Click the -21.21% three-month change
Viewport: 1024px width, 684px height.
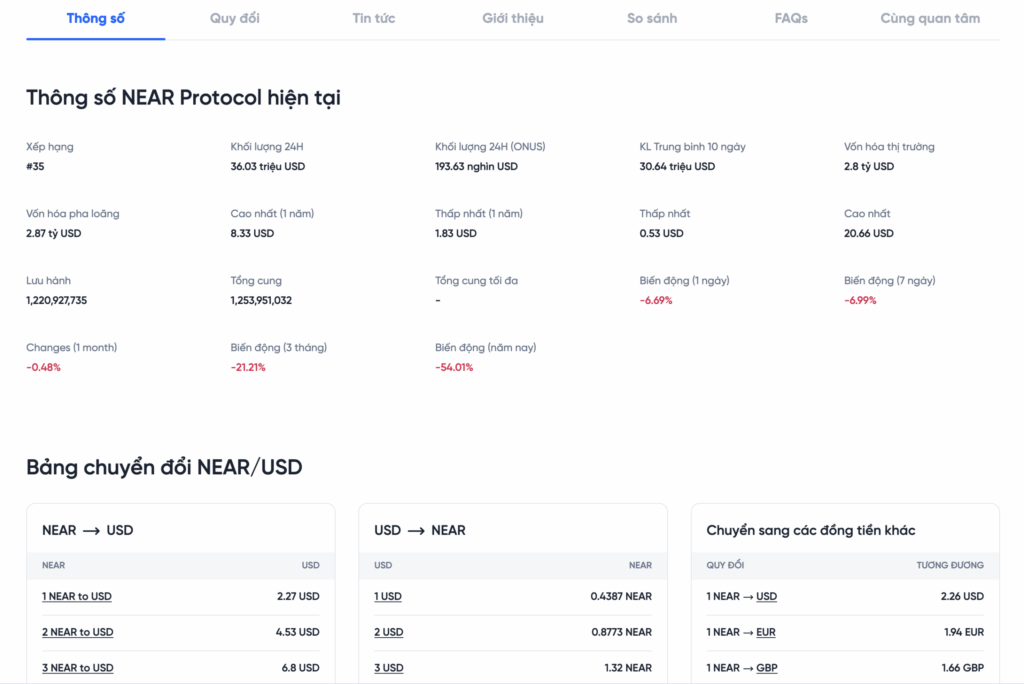point(248,367)
